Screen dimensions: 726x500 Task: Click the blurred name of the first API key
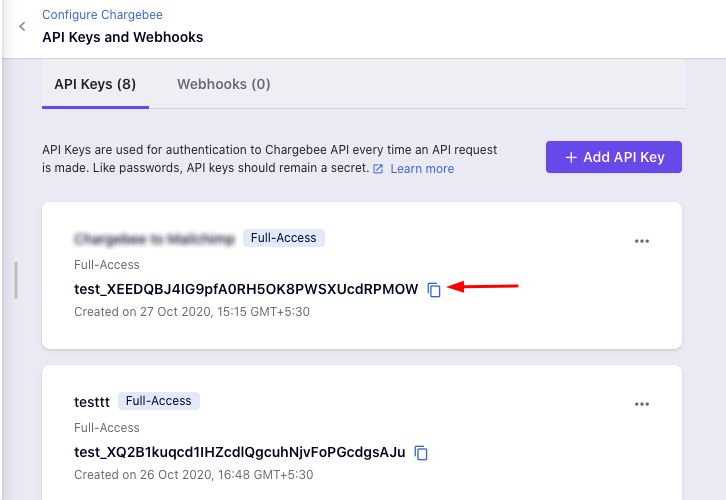(x=154, y=239)
